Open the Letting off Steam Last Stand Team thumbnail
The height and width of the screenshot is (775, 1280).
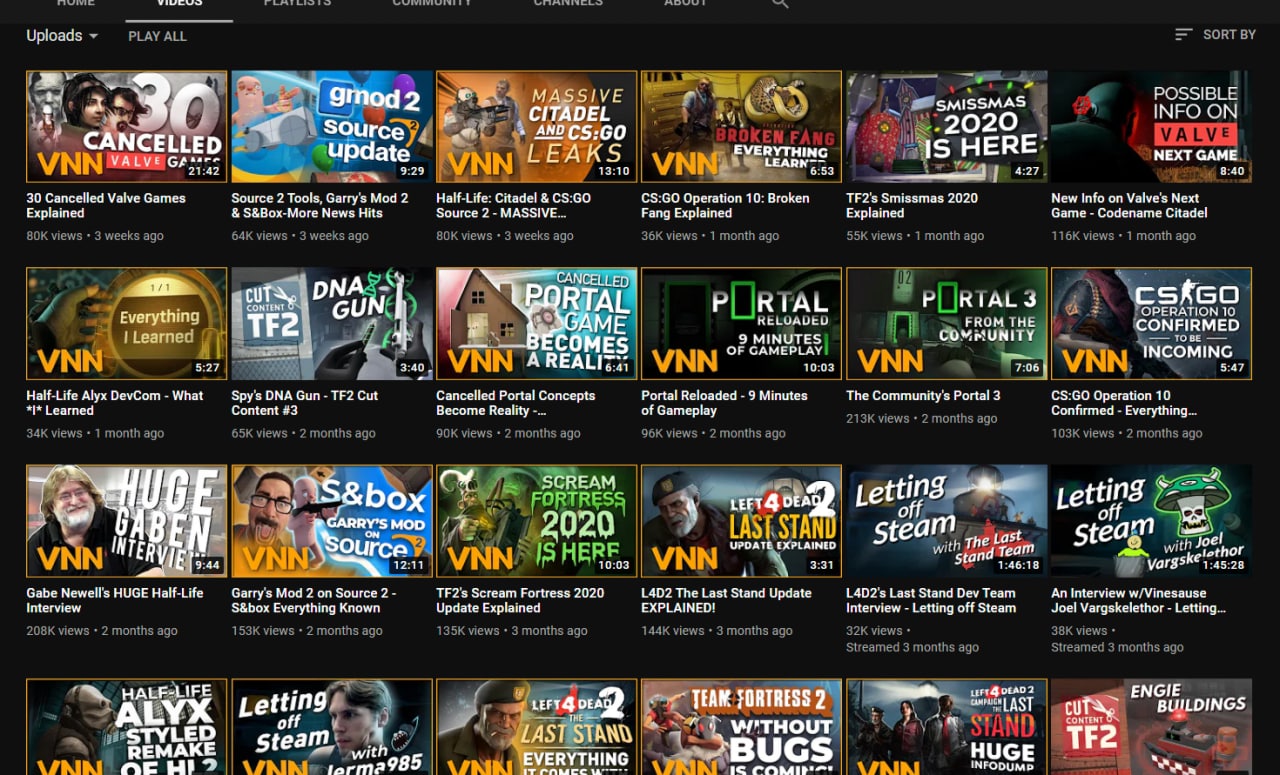(947, 521)
